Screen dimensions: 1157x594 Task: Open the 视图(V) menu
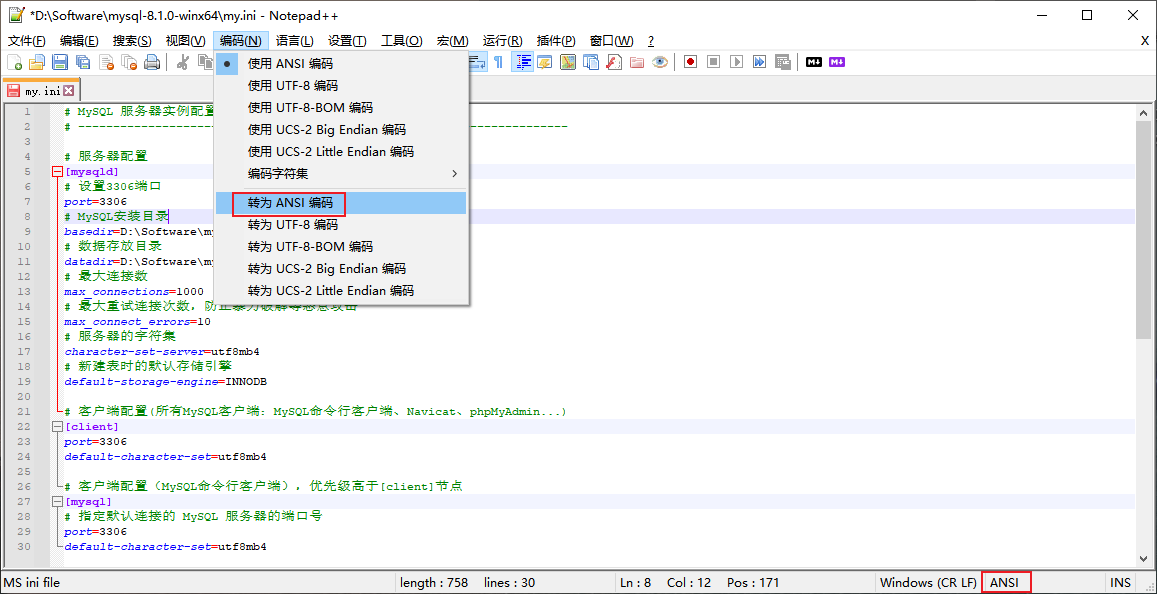tap(185, 41)
